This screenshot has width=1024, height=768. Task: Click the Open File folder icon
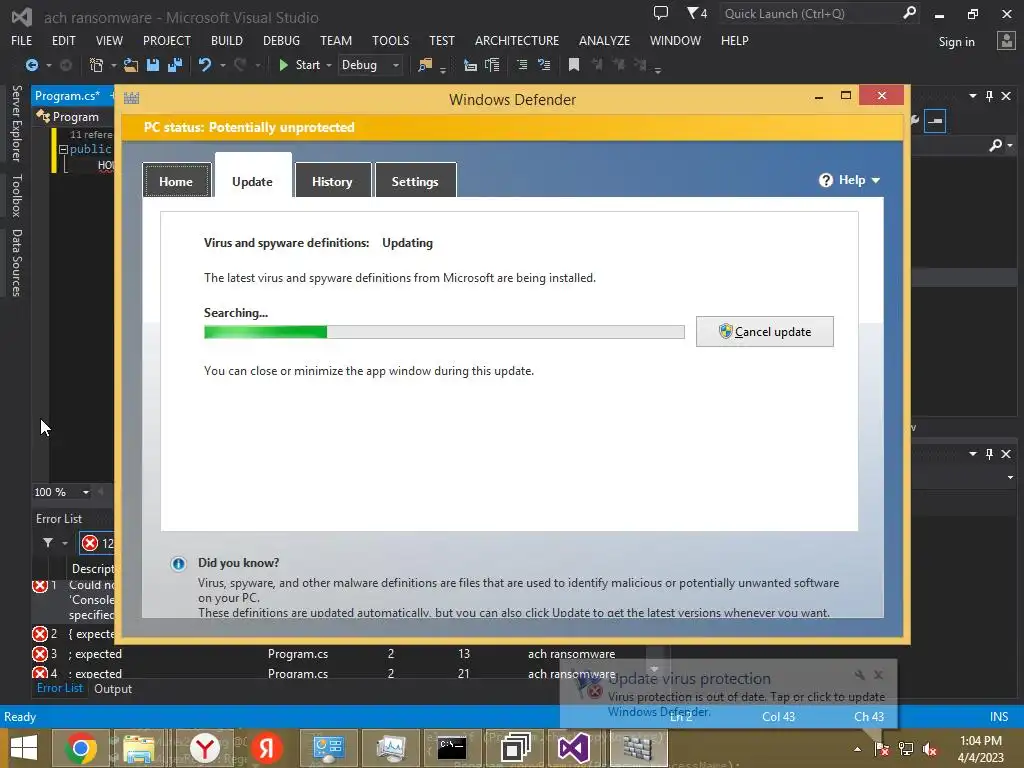(x=131, y=65)
